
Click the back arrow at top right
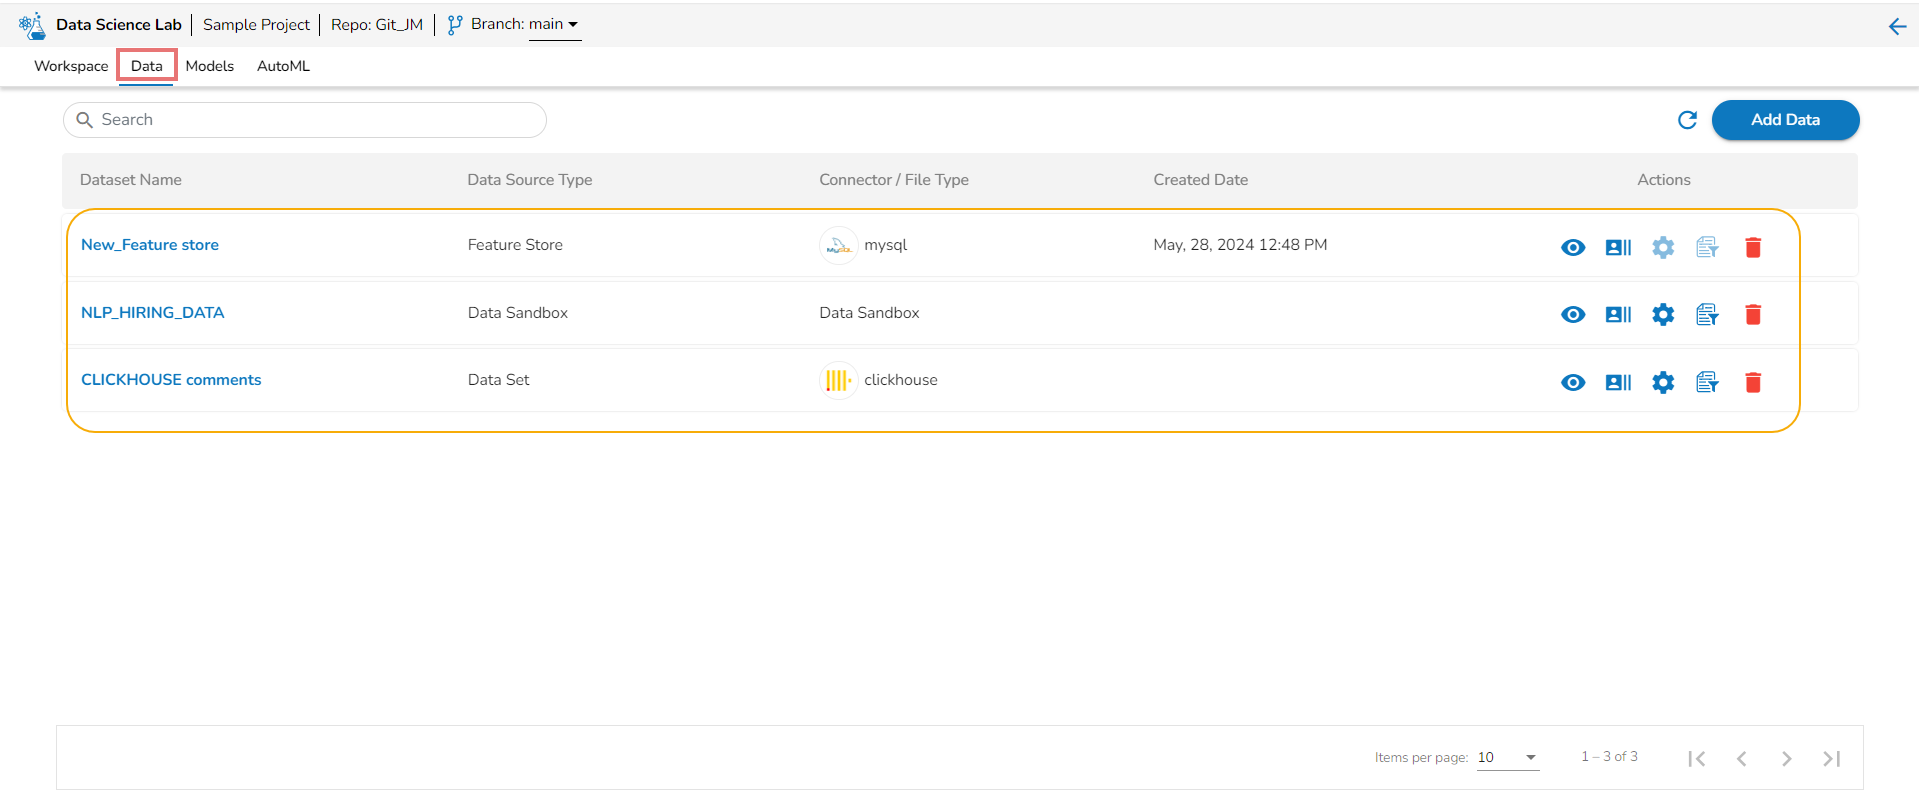1897,27
